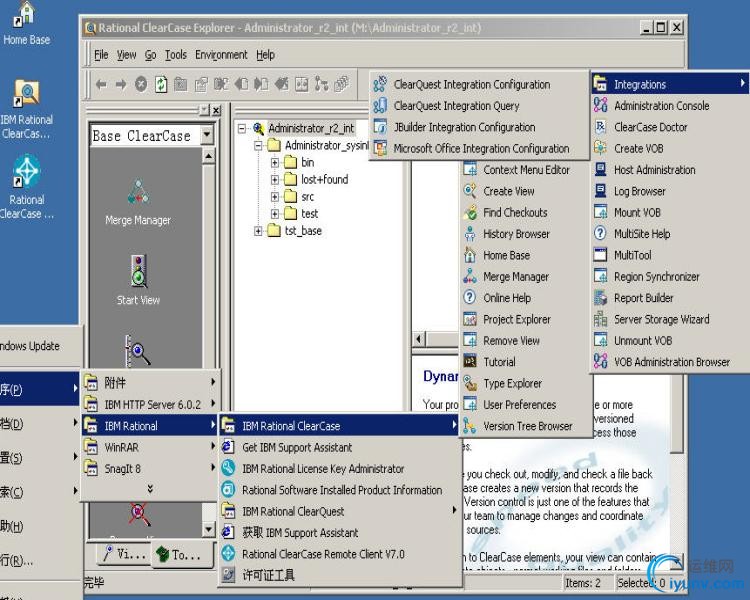
Task: Open Rational ClearCase explorer desktop icon
Action: [27, 187]
